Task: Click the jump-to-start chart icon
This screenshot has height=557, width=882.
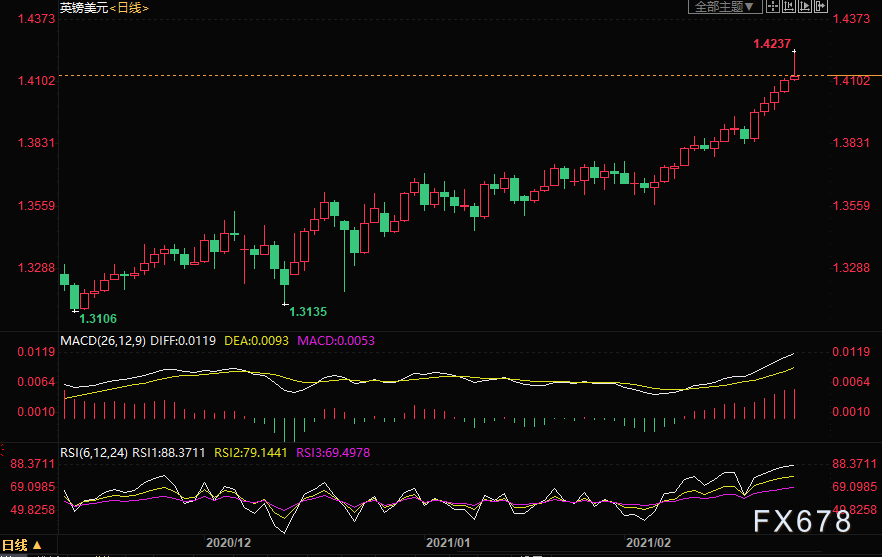Action: pos(789,7)
